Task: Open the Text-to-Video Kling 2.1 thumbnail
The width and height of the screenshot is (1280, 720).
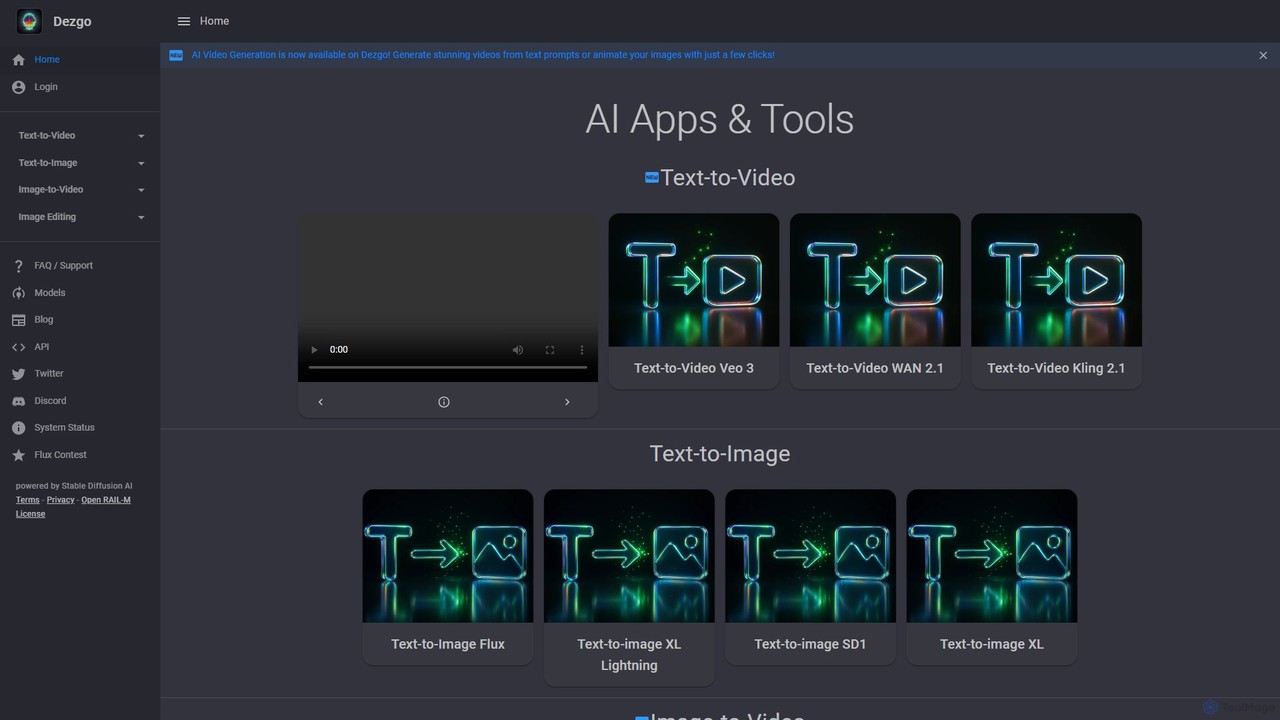Action: (1056, 280)
